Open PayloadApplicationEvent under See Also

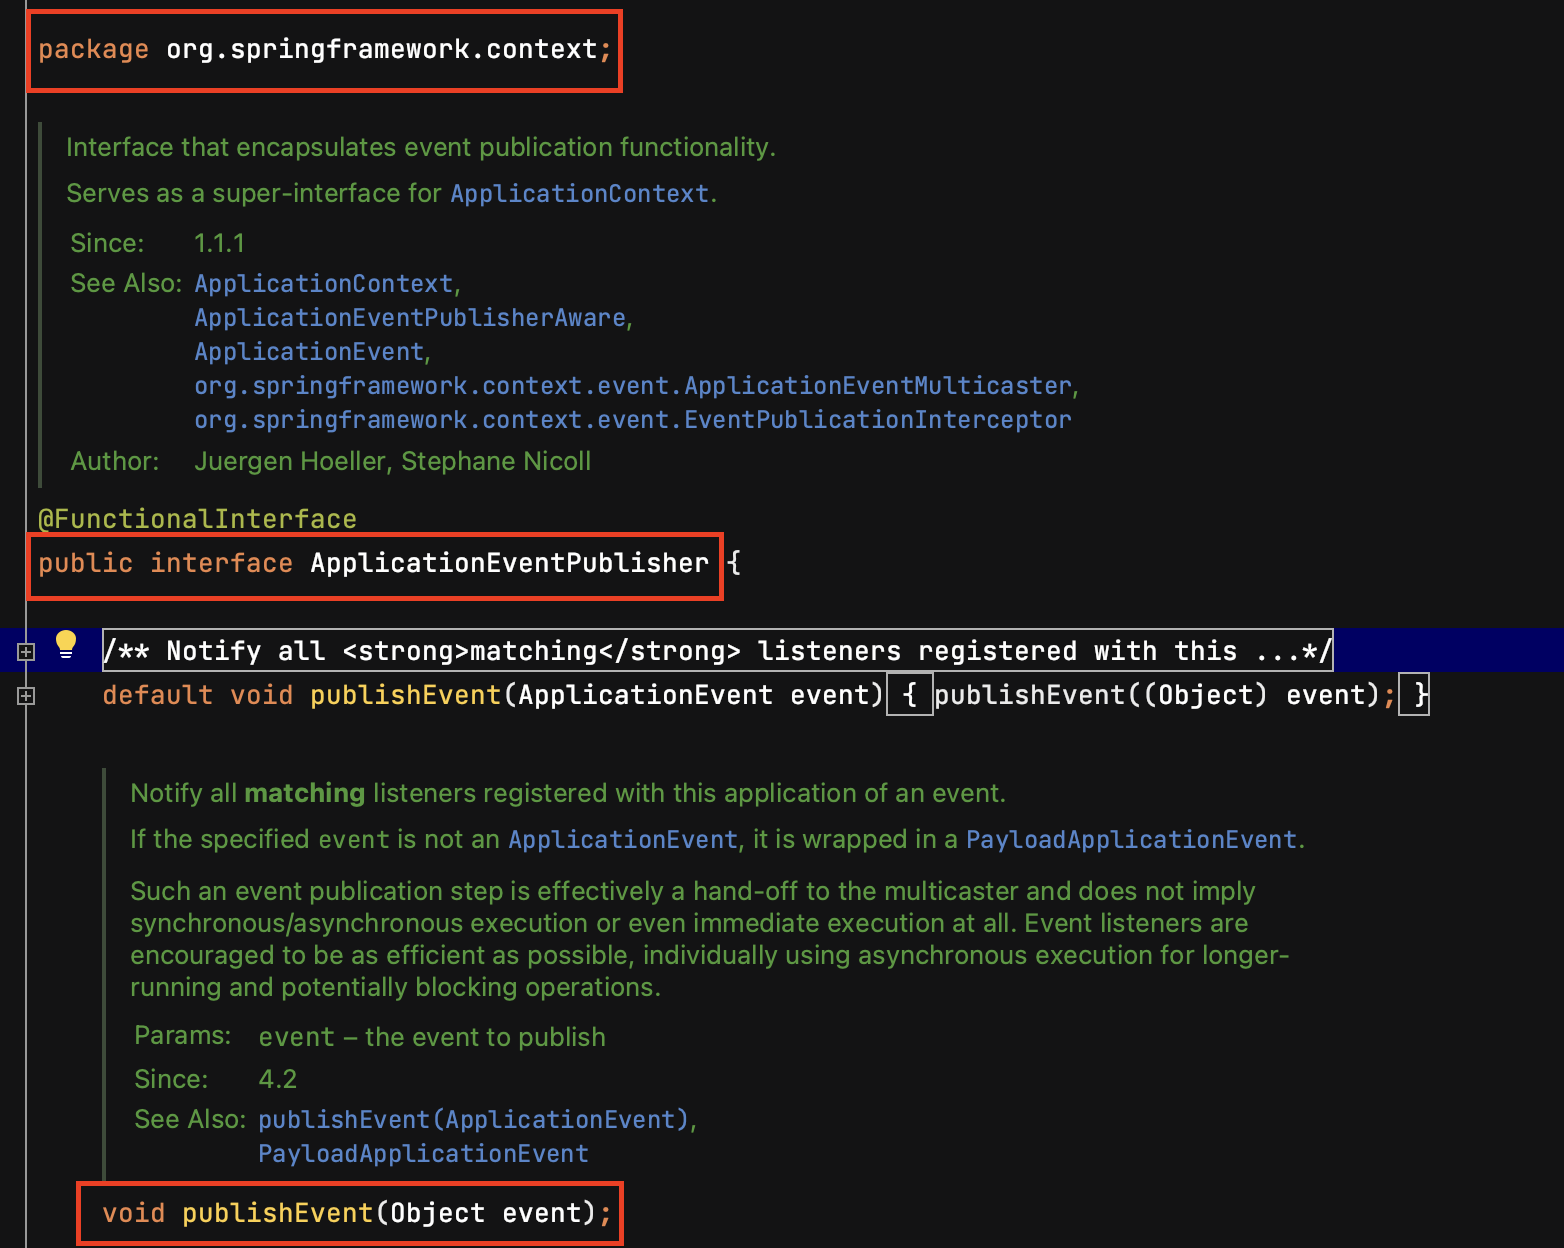click(x=423, y=1153)
